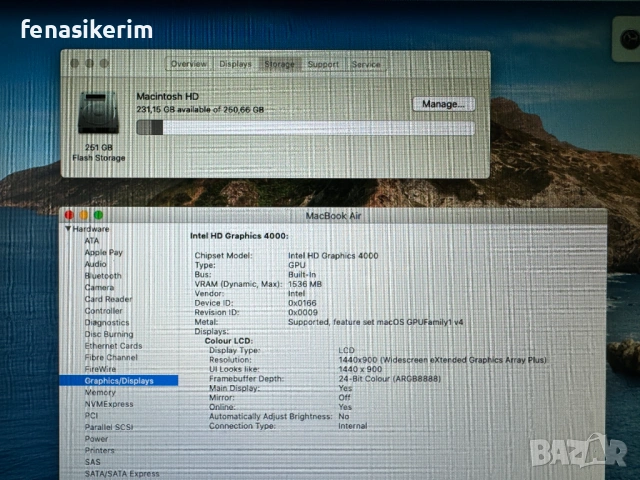The width and height of the screenshot is (640, 480).
Task: Select the Graphics/Displays sidebar entry
Action: [119, 380]
